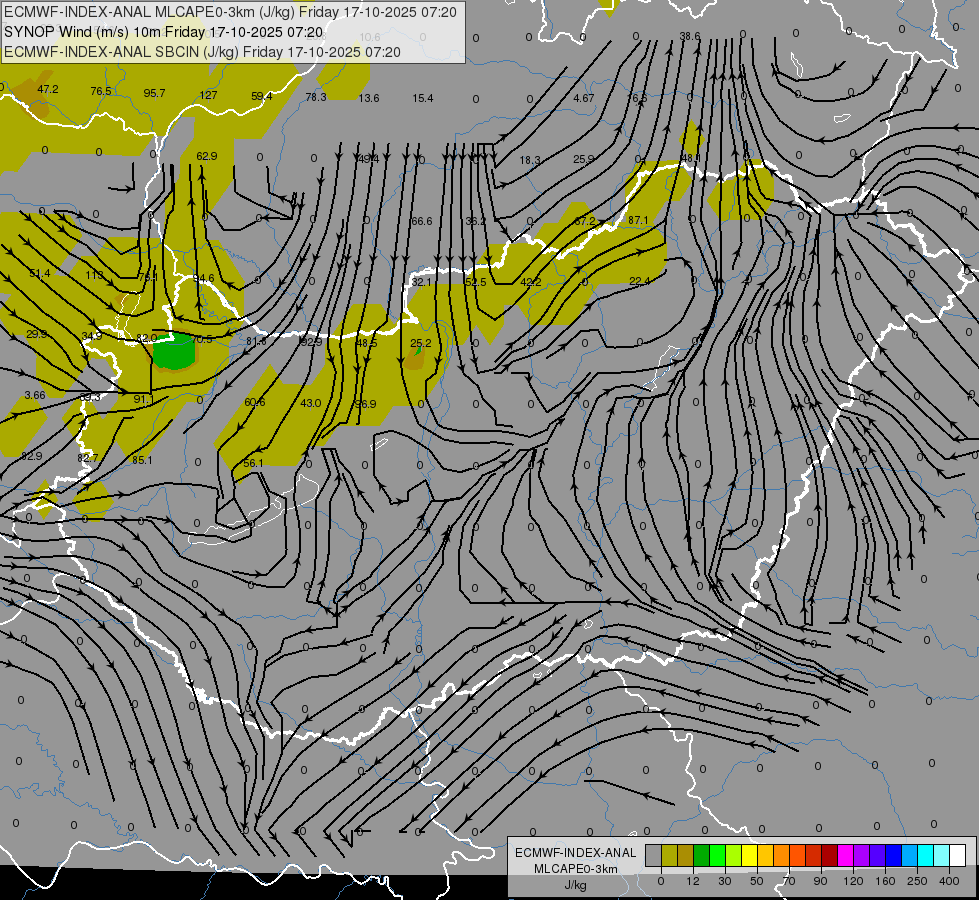Click legend tick value 160
The height and width of the screenshot is (900, 979).
click(885, 881)
